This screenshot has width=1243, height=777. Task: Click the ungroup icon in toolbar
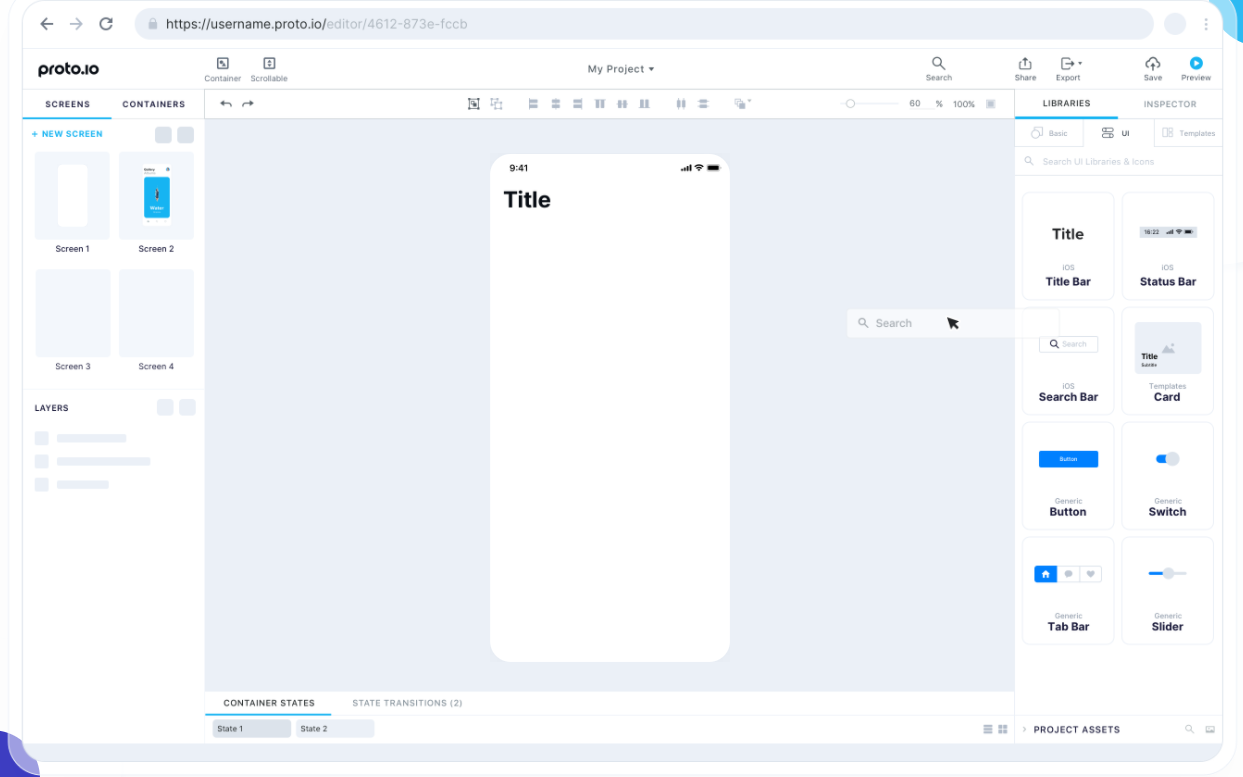496,104
